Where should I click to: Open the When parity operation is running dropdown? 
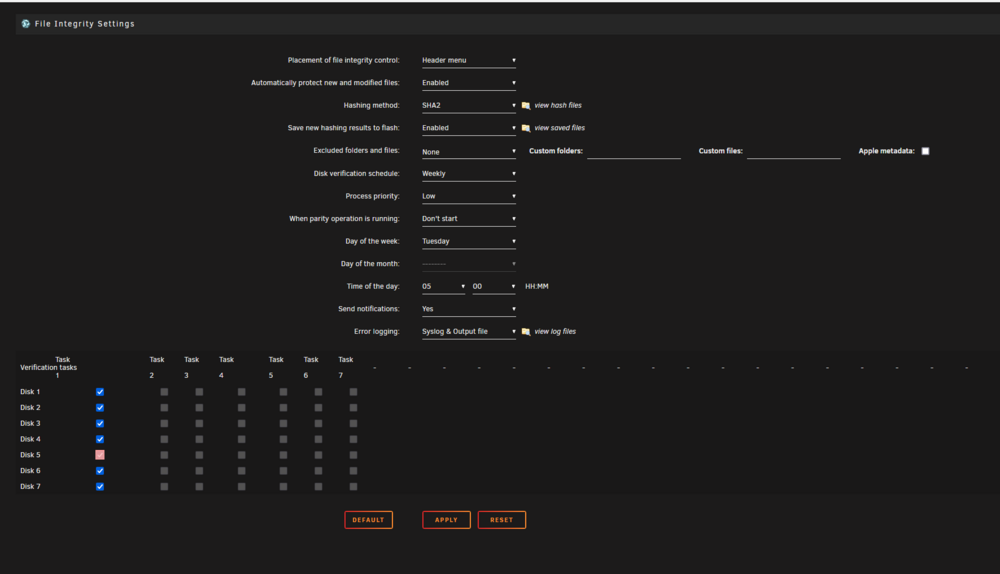[x=469, y=219]
